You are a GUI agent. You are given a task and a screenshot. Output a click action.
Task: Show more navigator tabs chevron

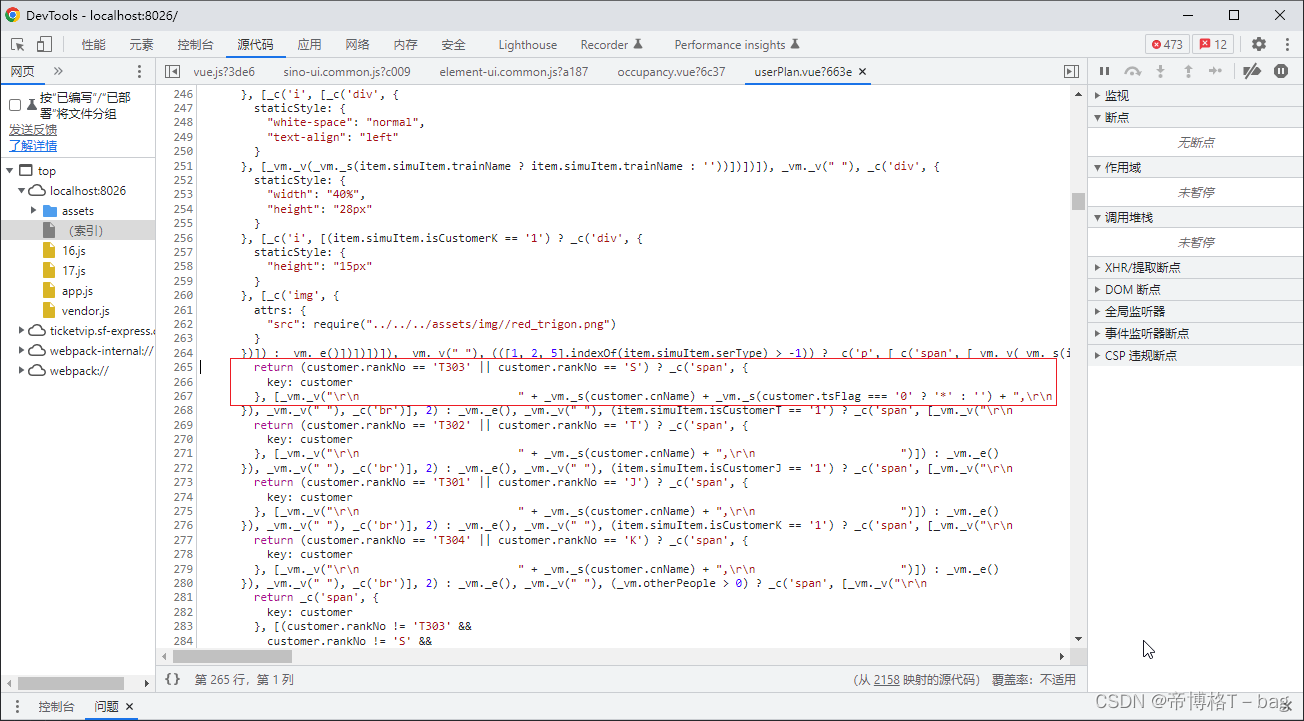pyautogui.click(x=58, y=71)
